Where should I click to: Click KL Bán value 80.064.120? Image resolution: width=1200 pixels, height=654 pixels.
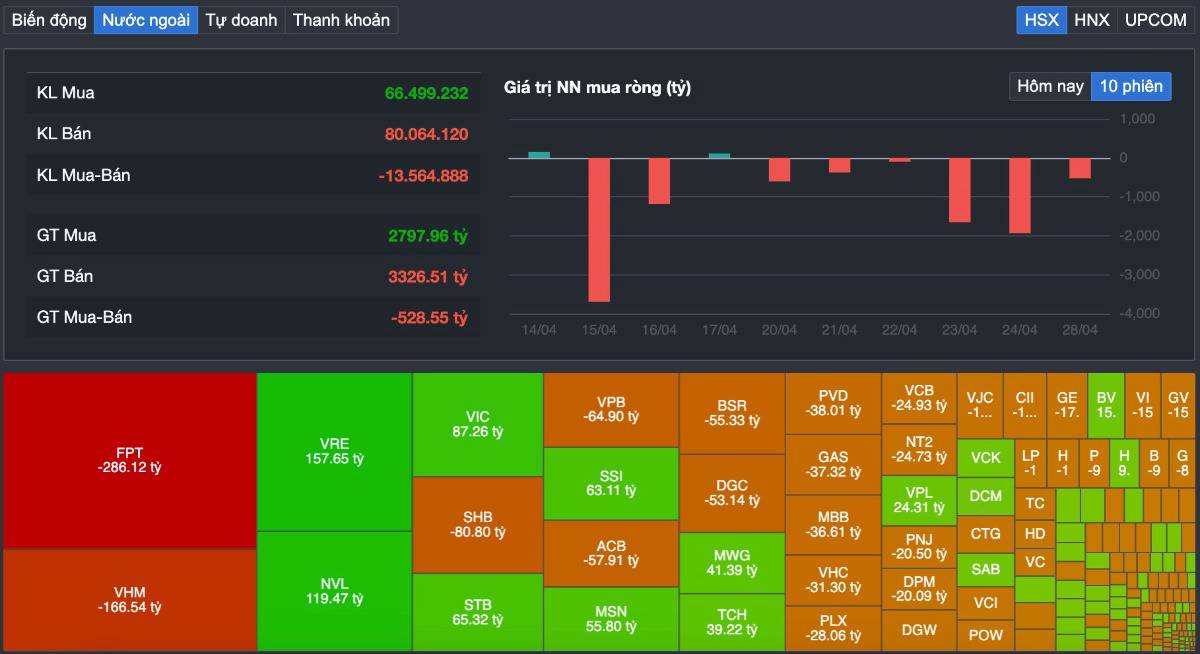click(426, 134)
